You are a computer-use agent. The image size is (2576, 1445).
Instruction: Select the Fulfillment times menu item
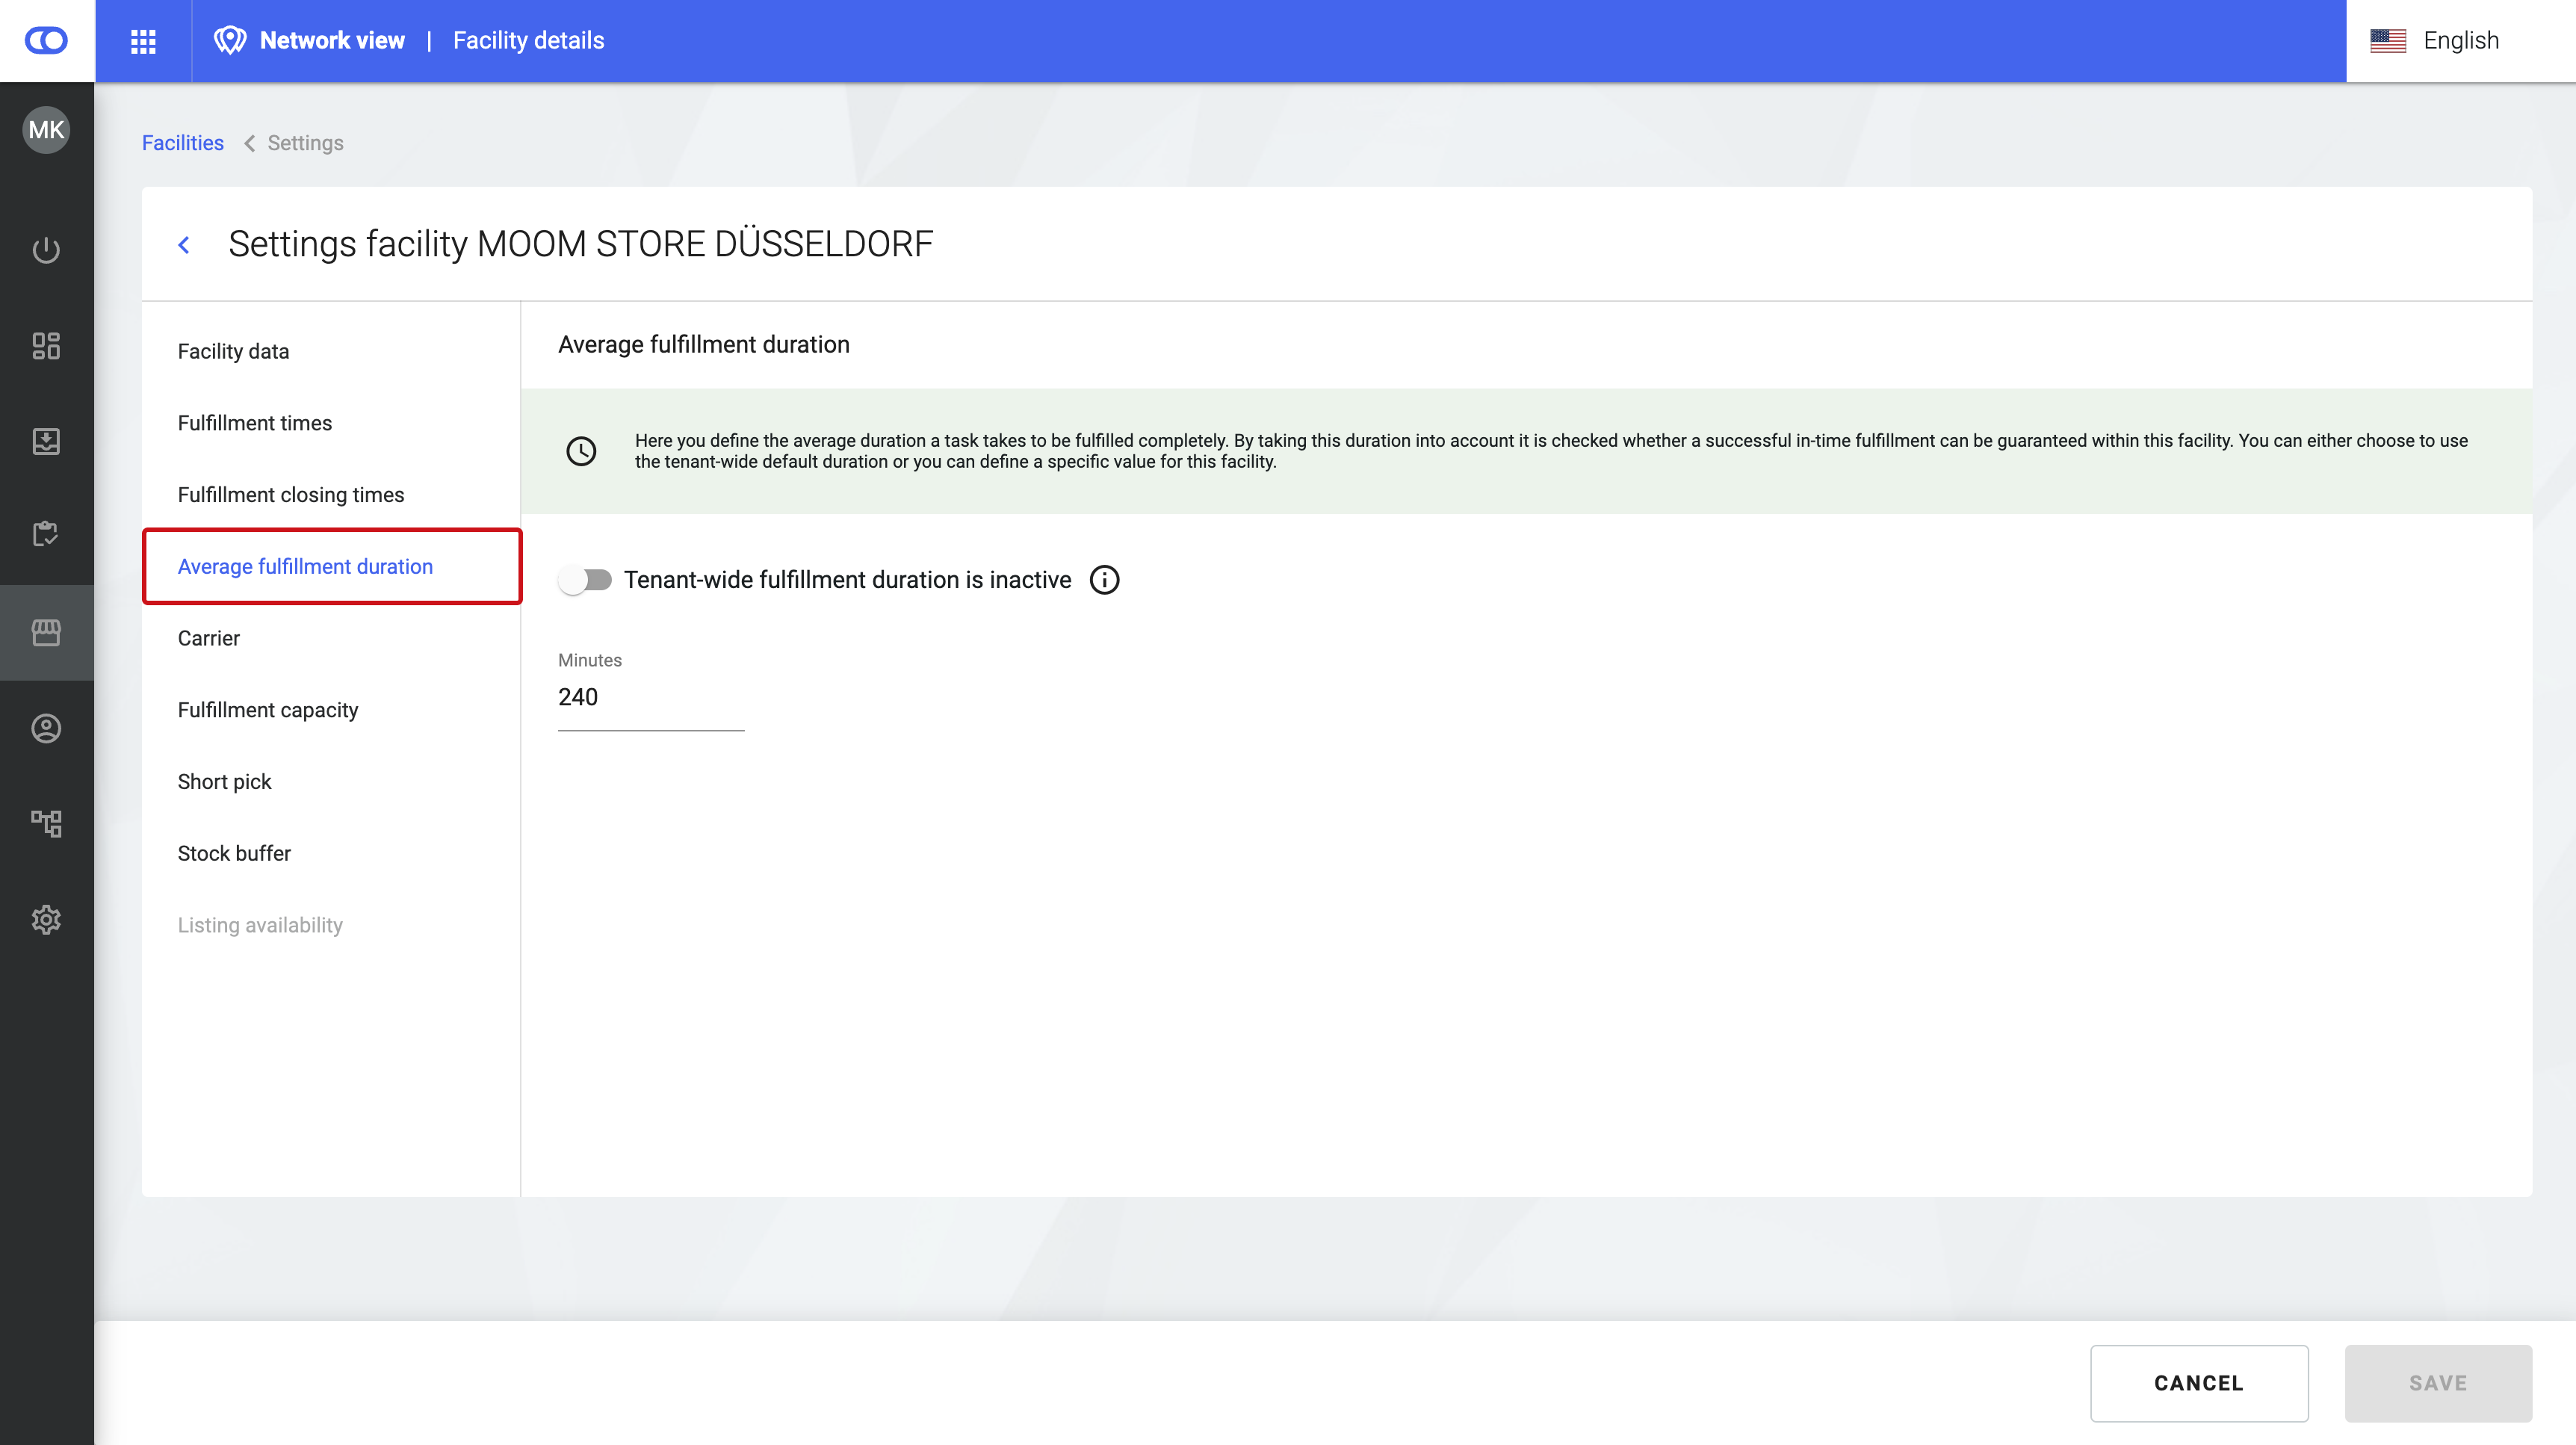click(x=254, y=423)
